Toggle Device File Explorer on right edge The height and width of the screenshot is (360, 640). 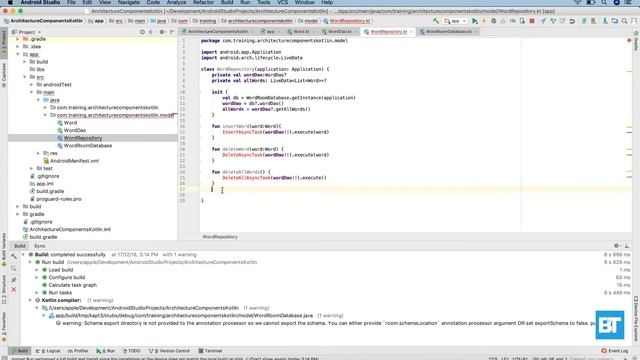[636, 318]
